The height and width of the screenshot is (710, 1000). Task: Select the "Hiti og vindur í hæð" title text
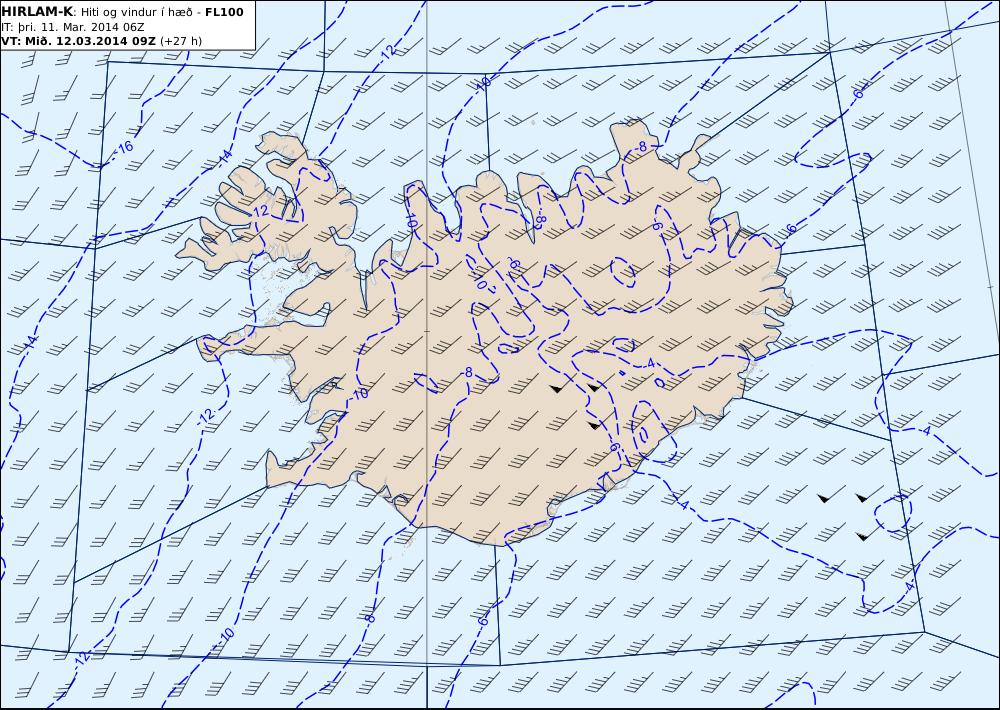139,12
